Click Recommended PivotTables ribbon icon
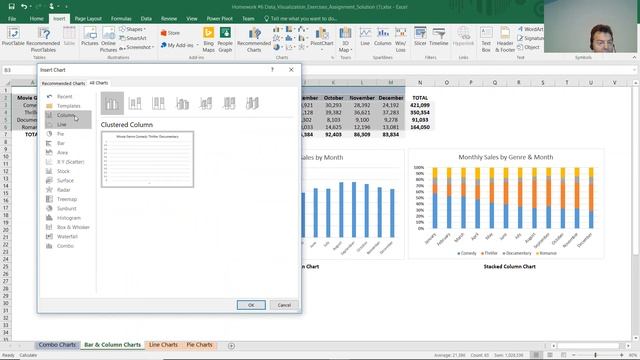Viewport: 640px width, 360px height. (x=43, y=39)
